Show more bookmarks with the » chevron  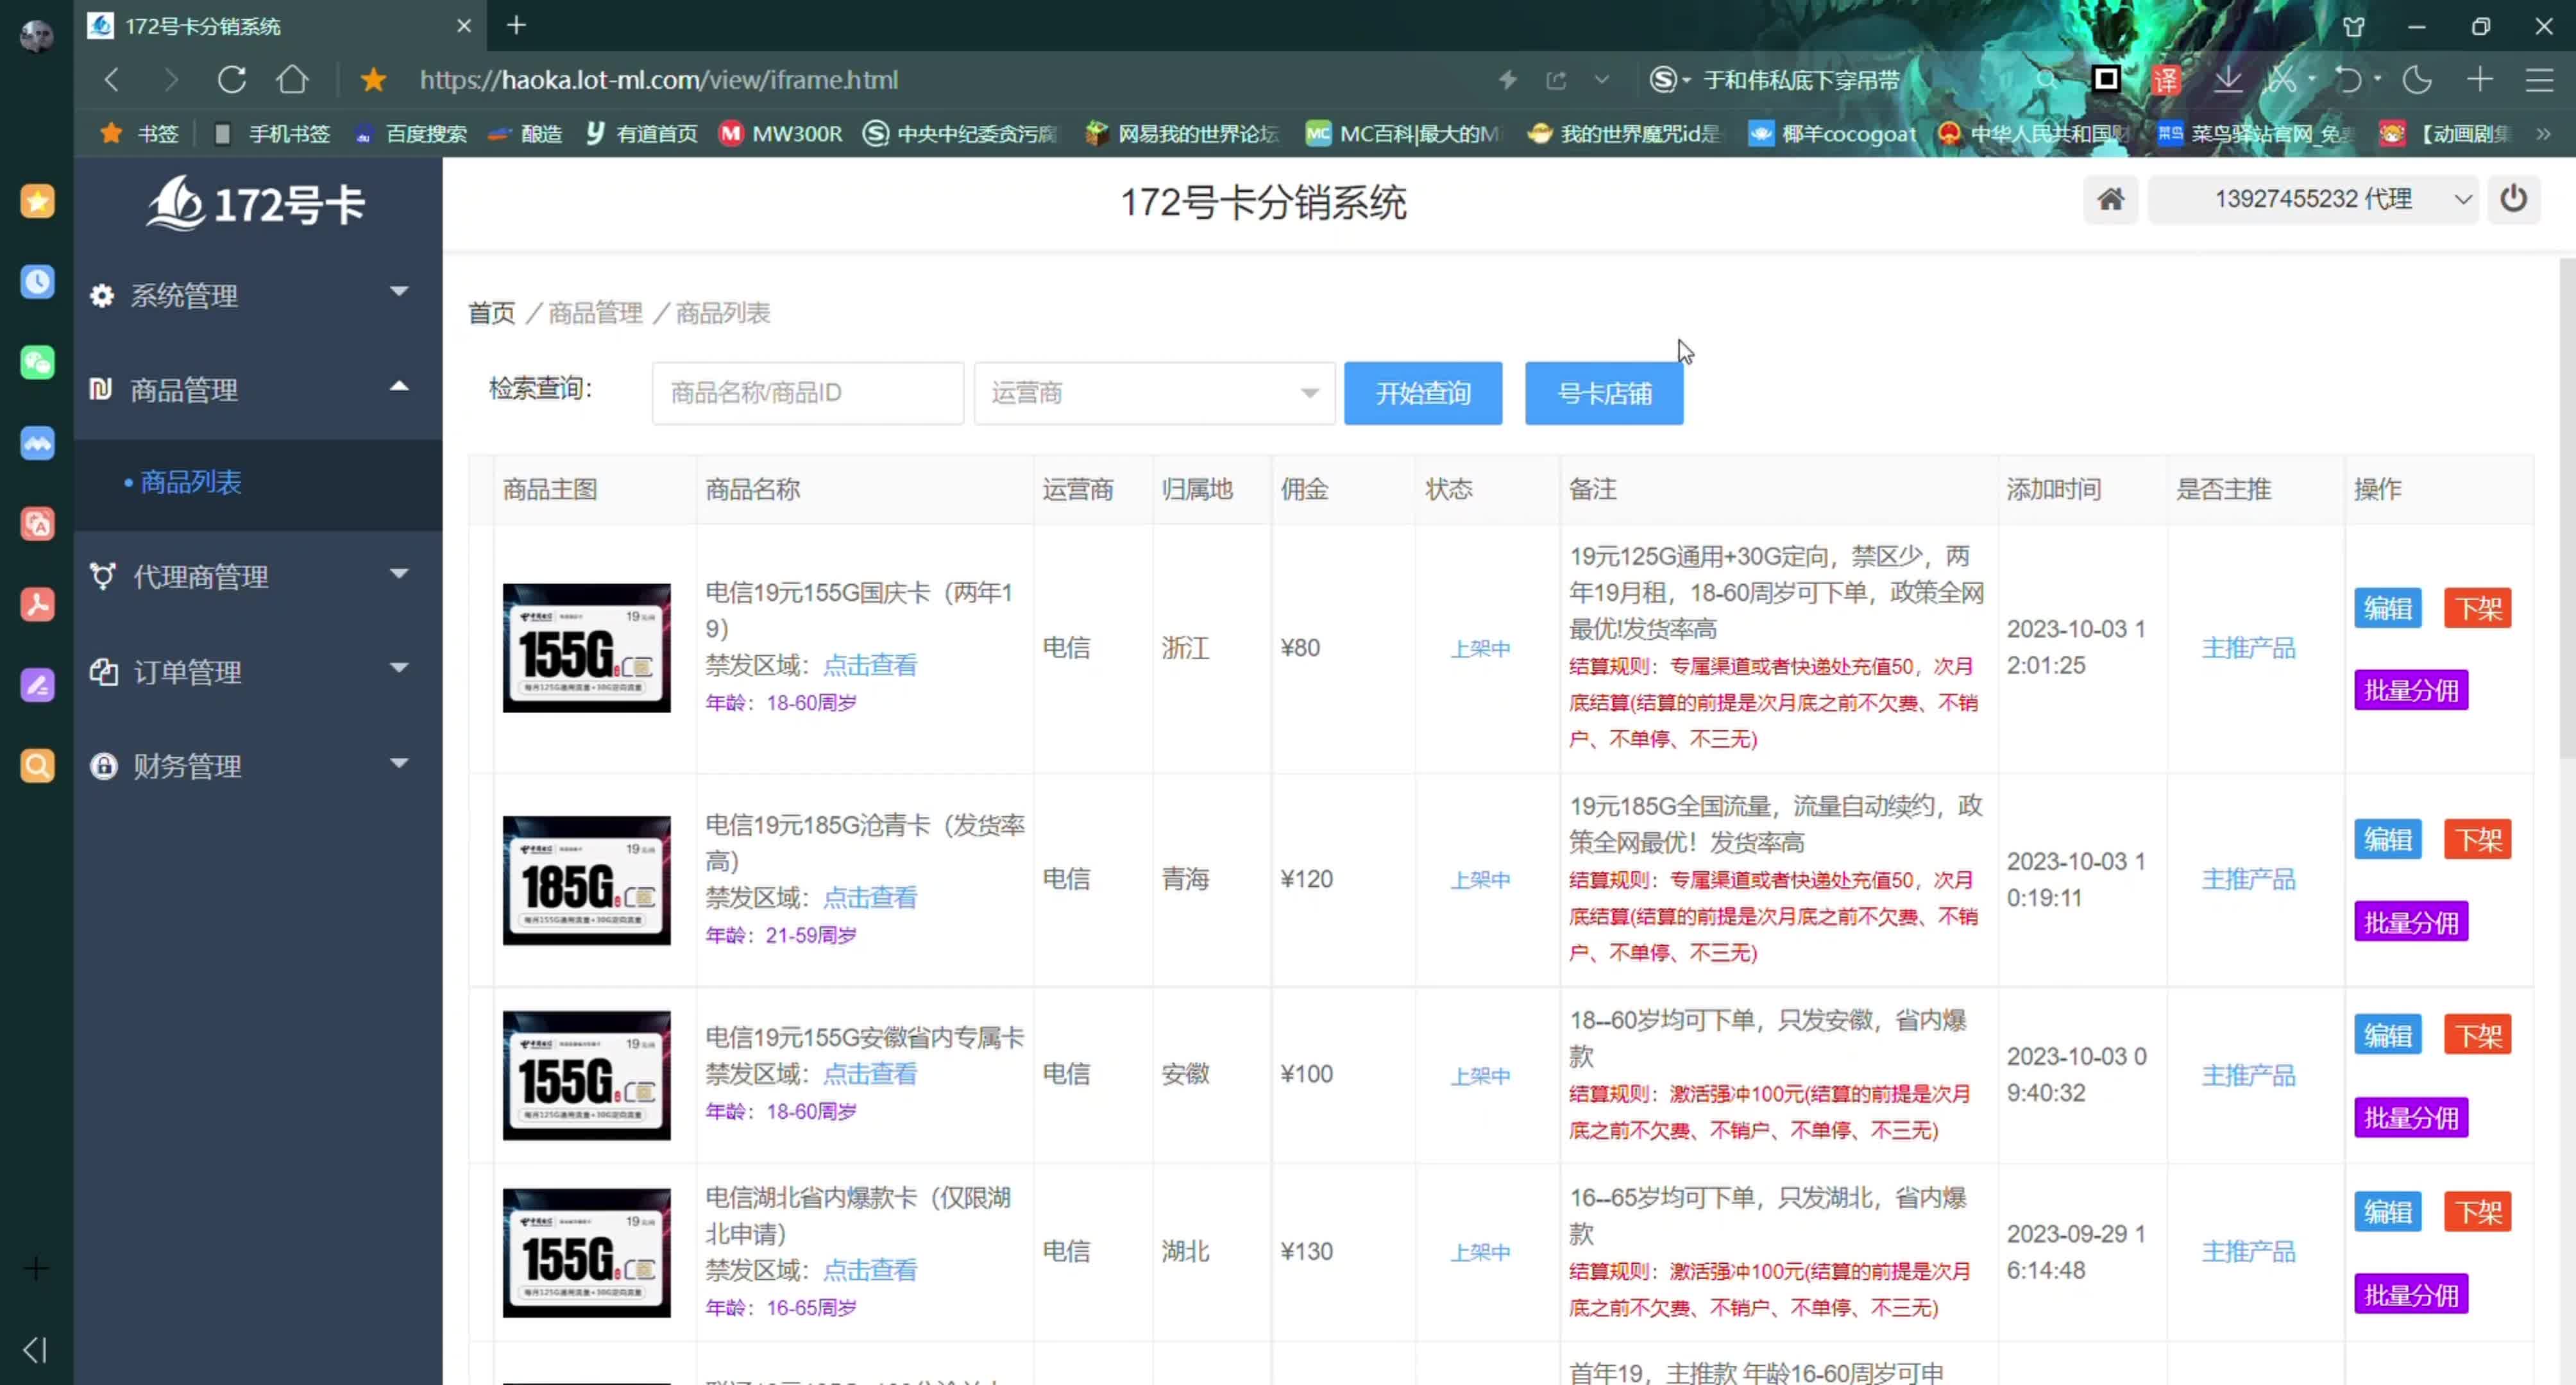click(x=2543, y=133)
